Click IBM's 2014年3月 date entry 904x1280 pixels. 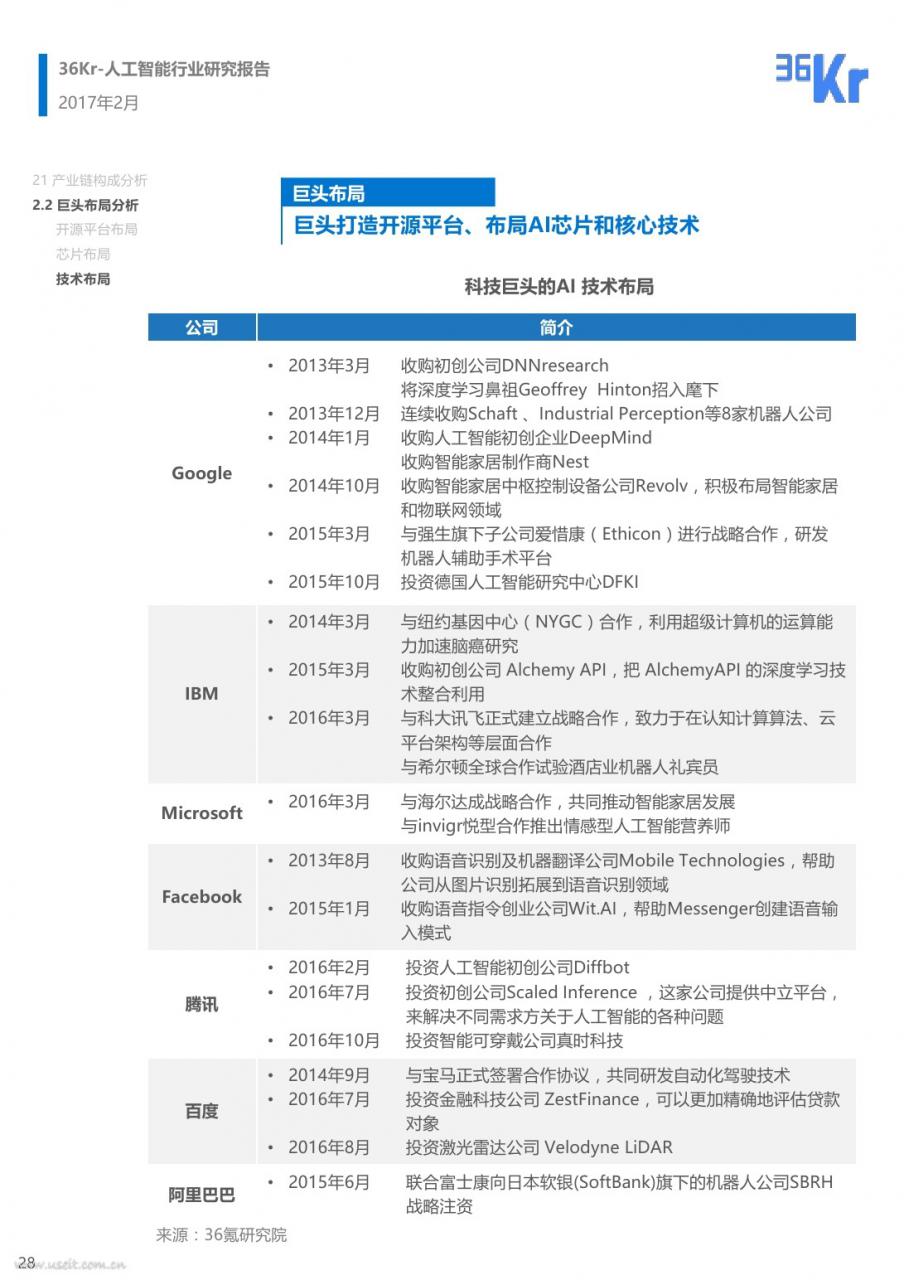(x=328, y=621)
